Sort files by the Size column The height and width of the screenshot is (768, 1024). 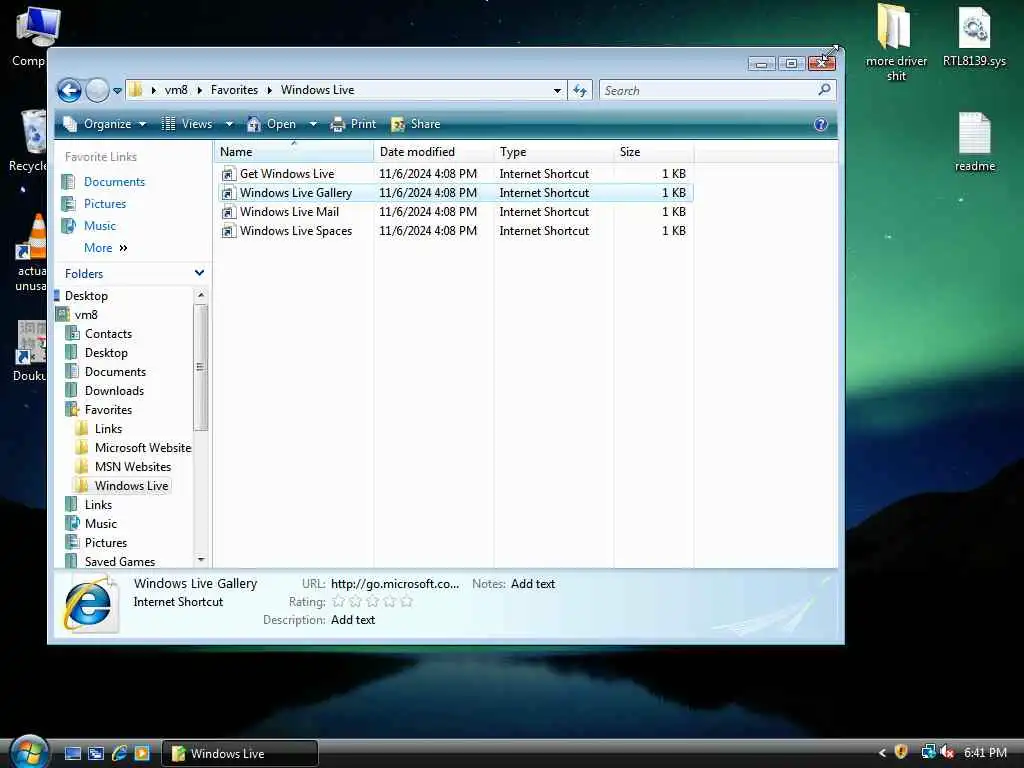pos(654,152)
